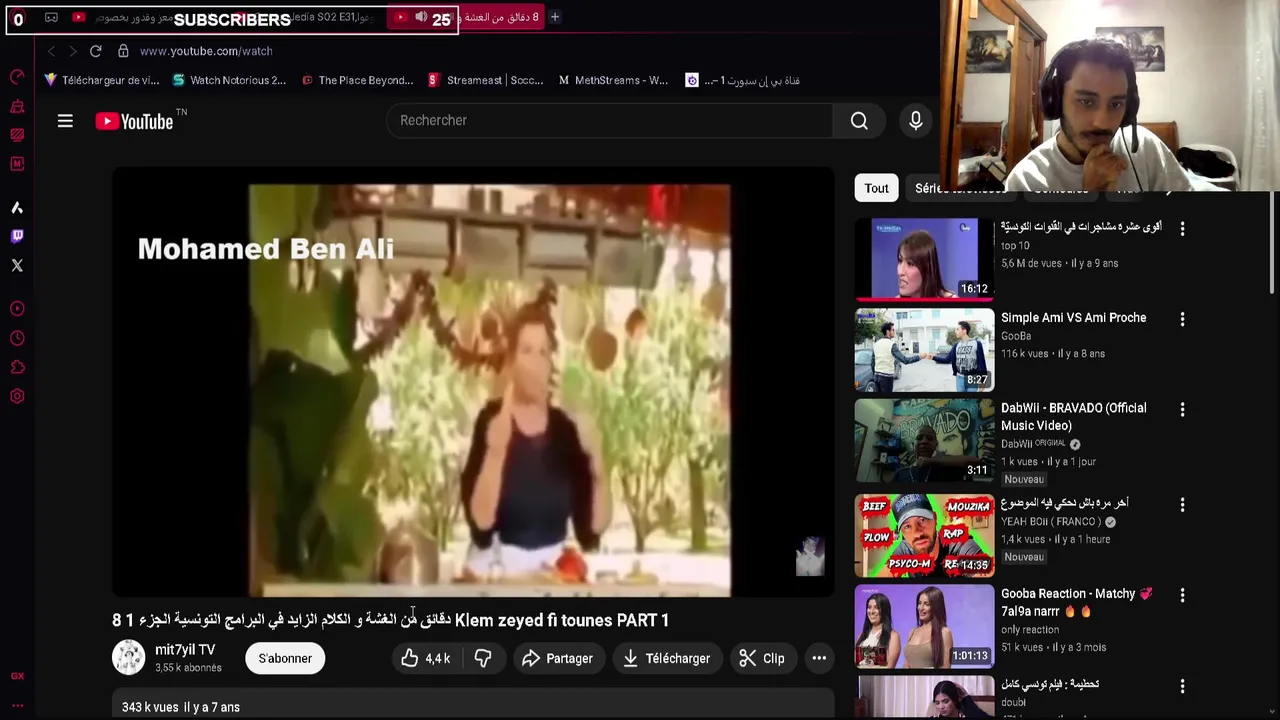
Task: Open the beIN Sports Arabic bookmark
Action: (x=742, y=80)
